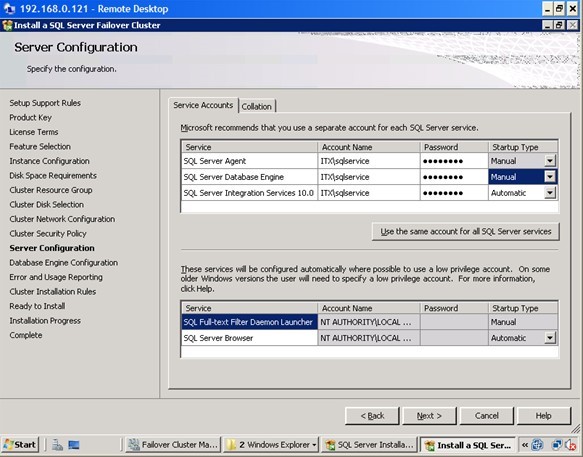583x457 pixels.
Task: Use the same account for all services
Action: pyautogui.click(x=466, y=231)
